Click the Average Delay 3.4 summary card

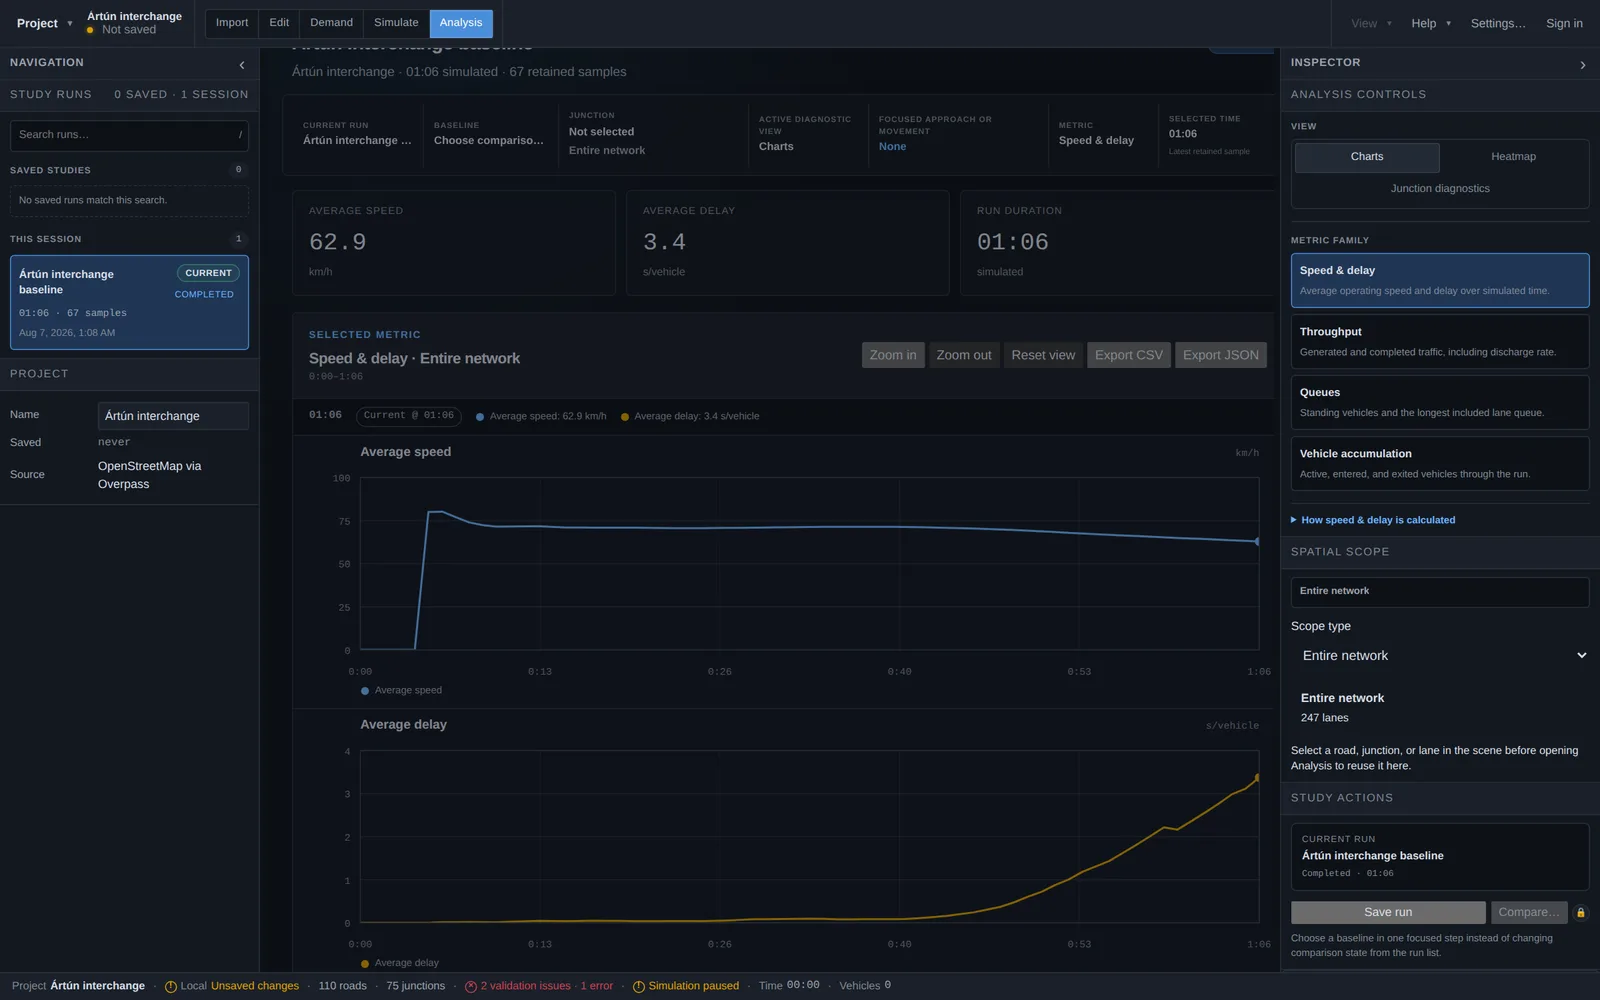(788, 243)
